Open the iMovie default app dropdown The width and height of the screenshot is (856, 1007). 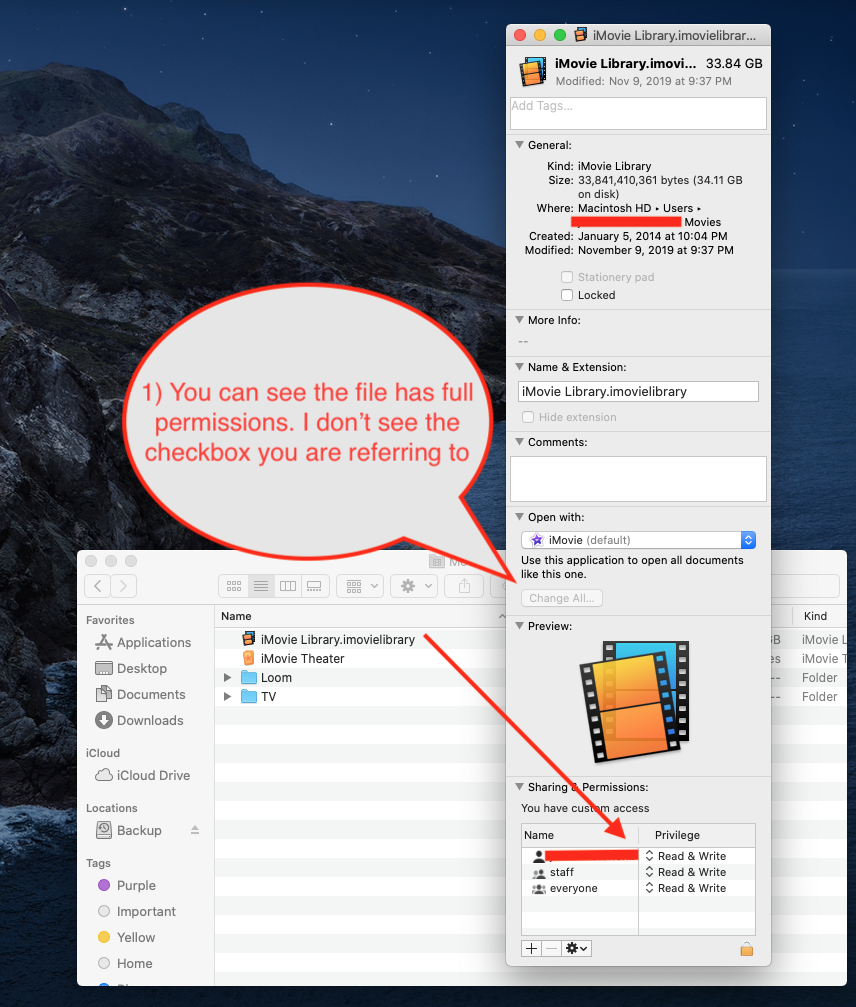[x=638, y=540]
